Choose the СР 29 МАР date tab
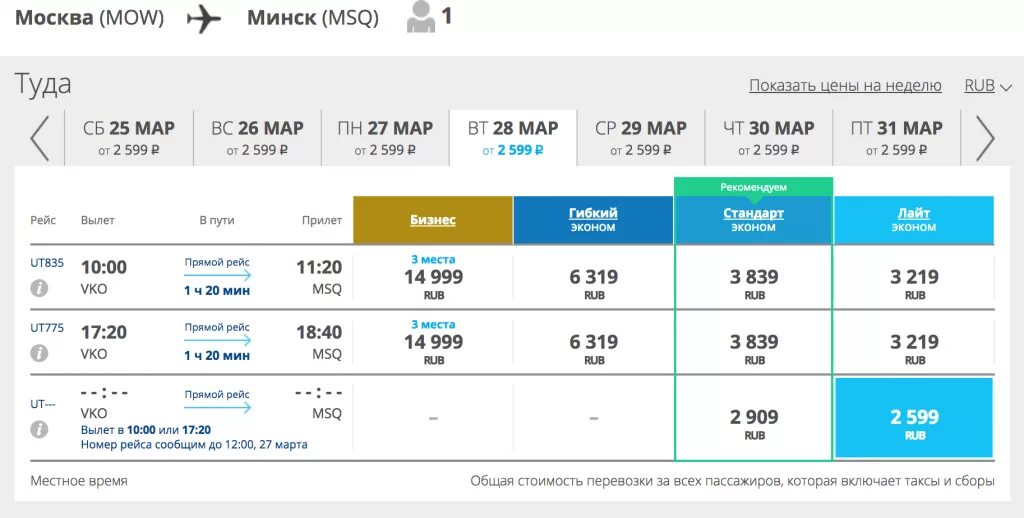 (x=641, y=138)
